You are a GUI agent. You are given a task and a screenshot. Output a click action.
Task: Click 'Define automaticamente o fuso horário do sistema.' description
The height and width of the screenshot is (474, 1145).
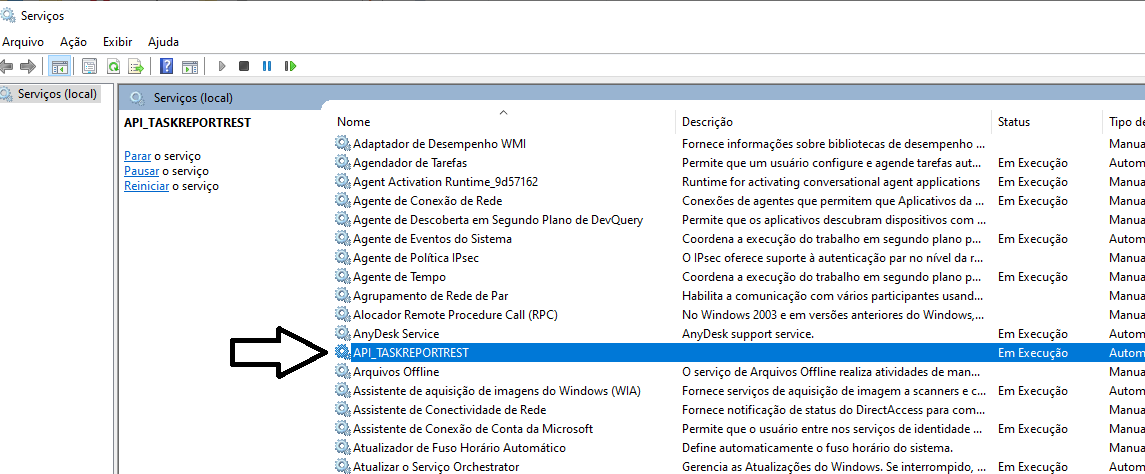(x=817, y=448)
